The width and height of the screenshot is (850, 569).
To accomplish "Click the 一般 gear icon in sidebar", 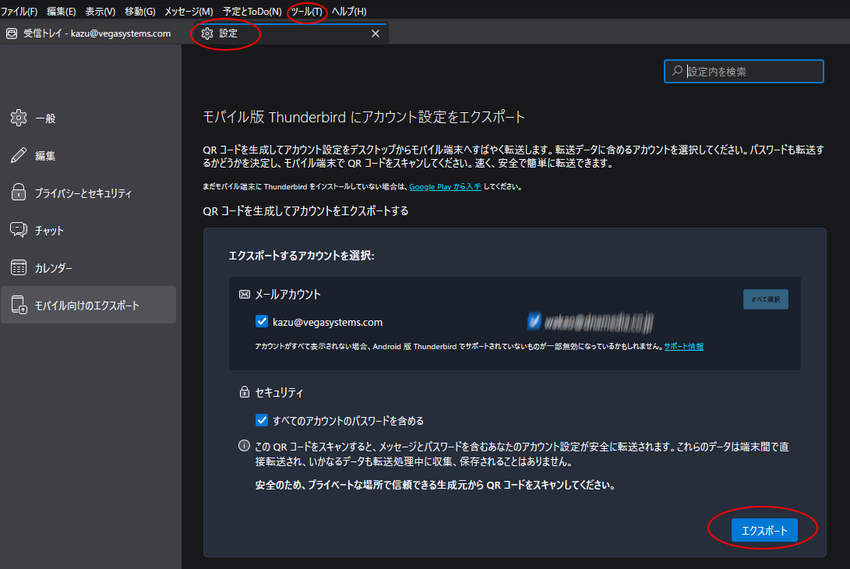I will click(18, 118).
